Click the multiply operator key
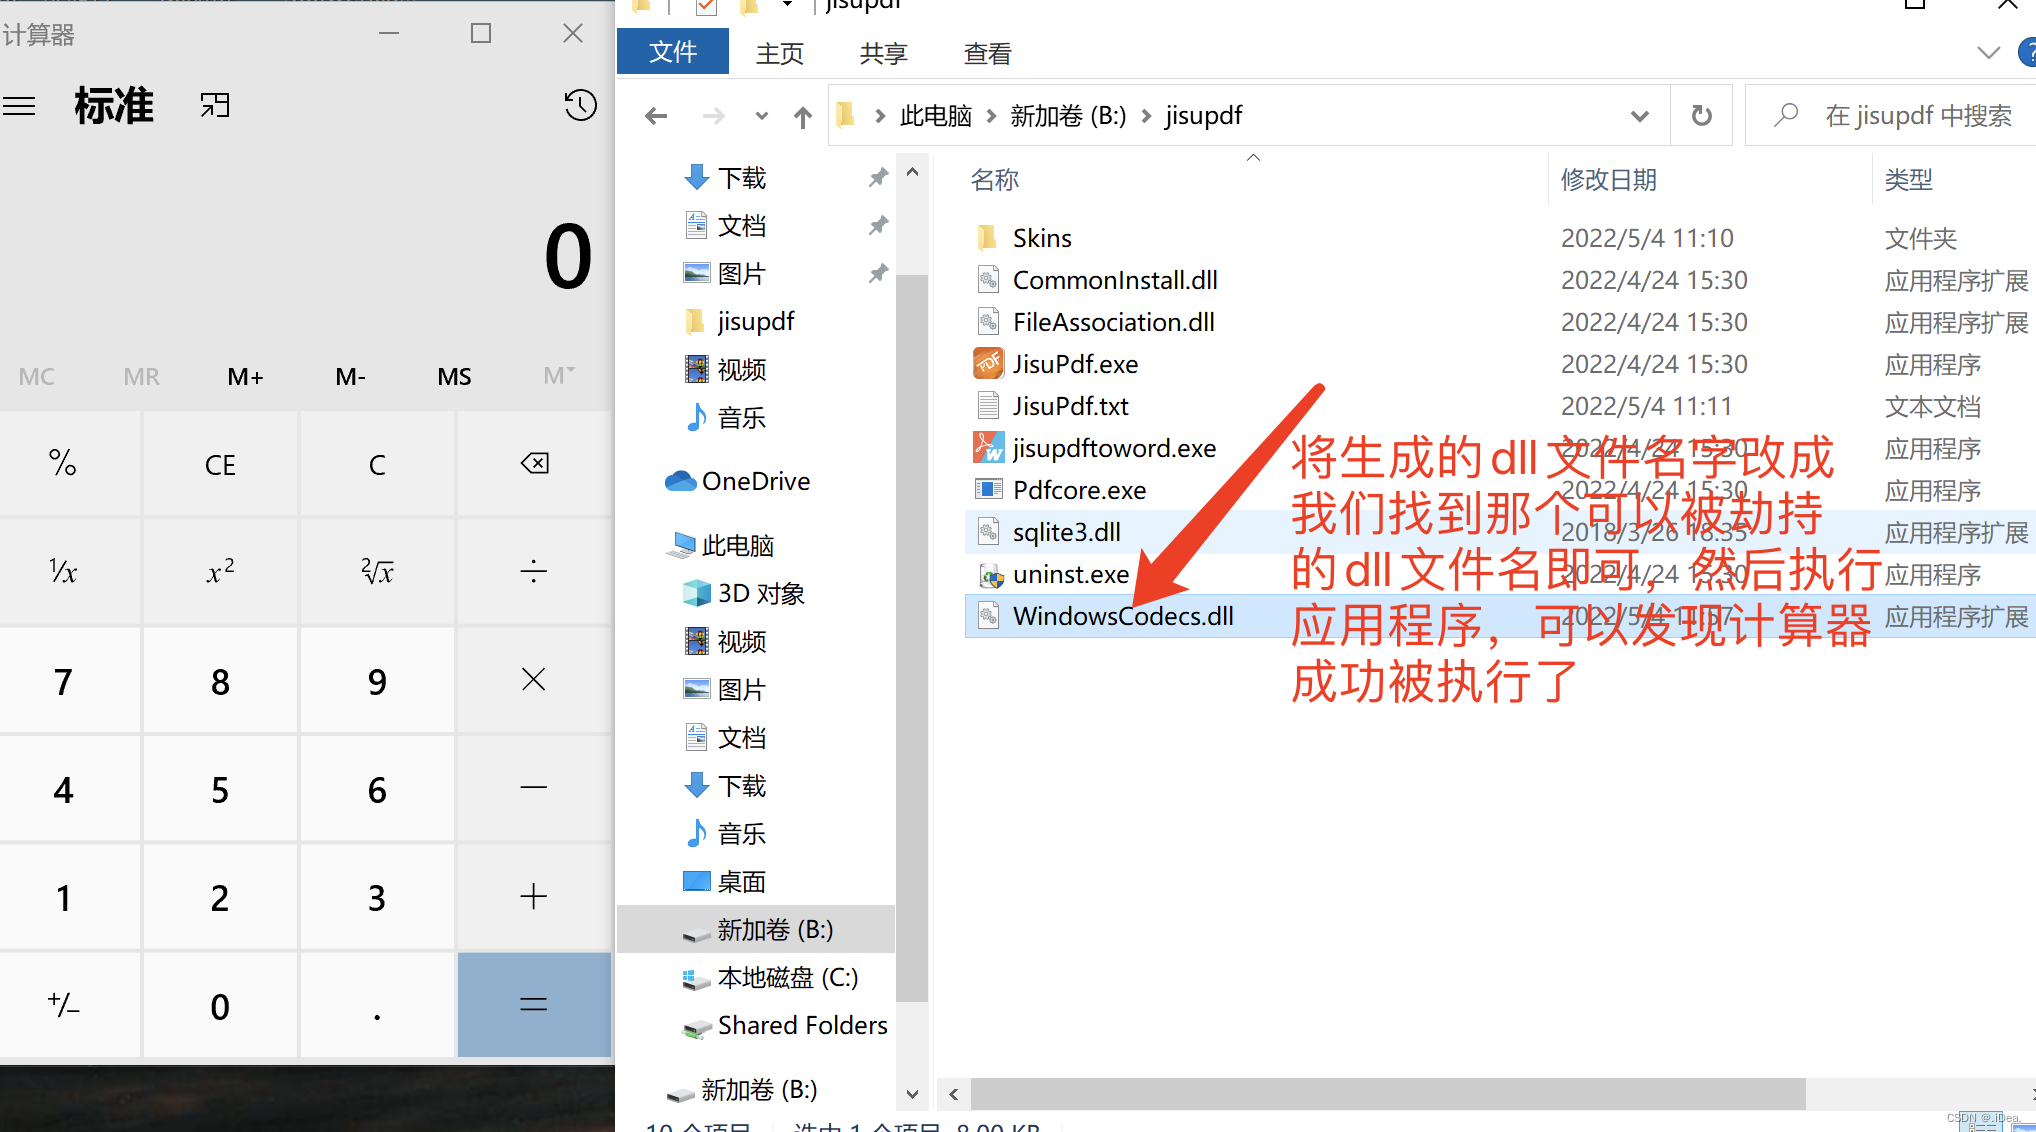 [534, 680]
